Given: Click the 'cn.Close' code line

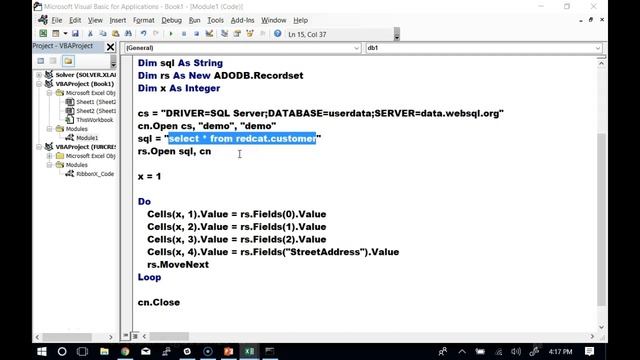Looking at the screenshot, I should [159, 302].
